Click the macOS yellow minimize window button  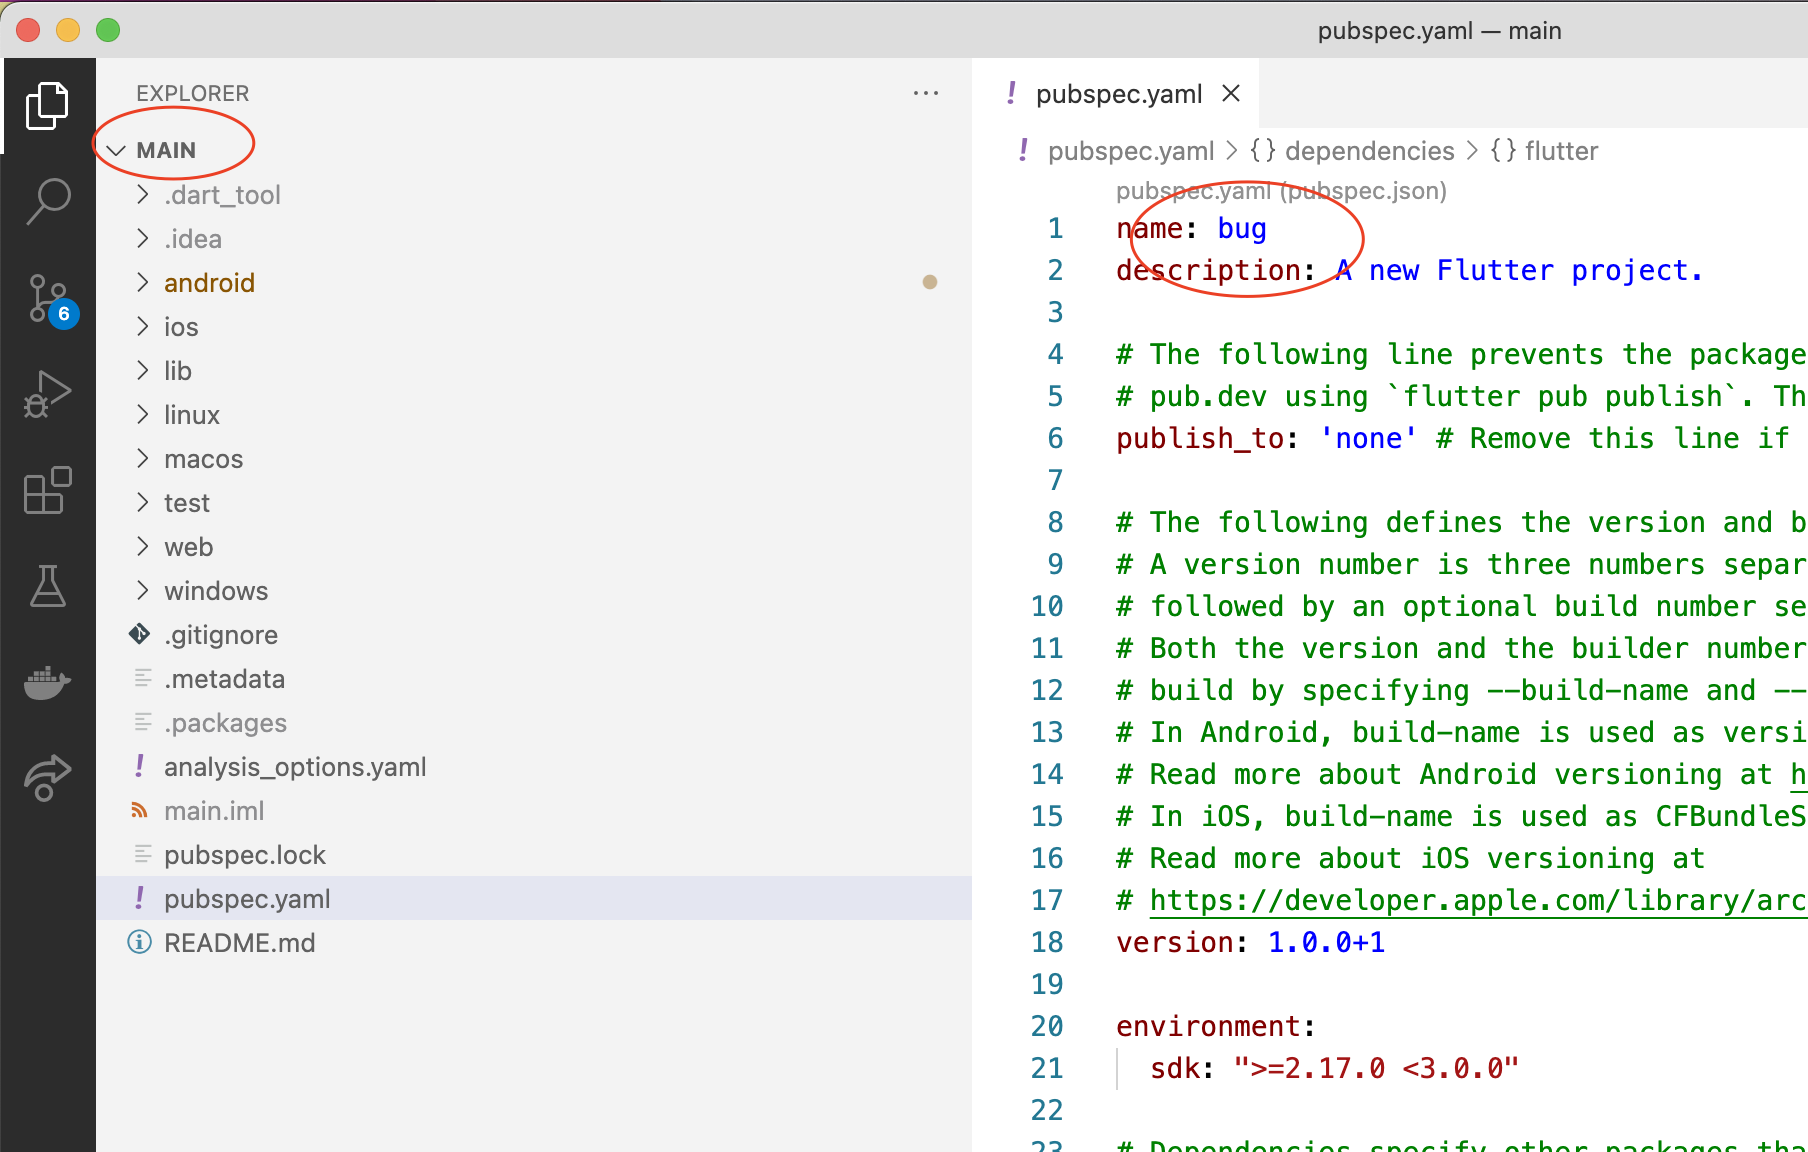68,30
